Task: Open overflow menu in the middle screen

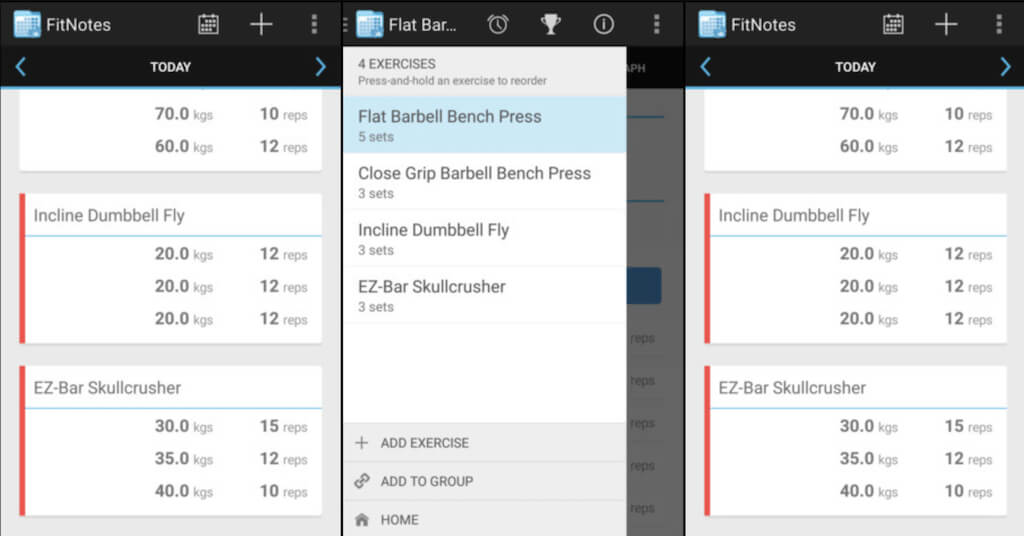Action: (656, 24)
